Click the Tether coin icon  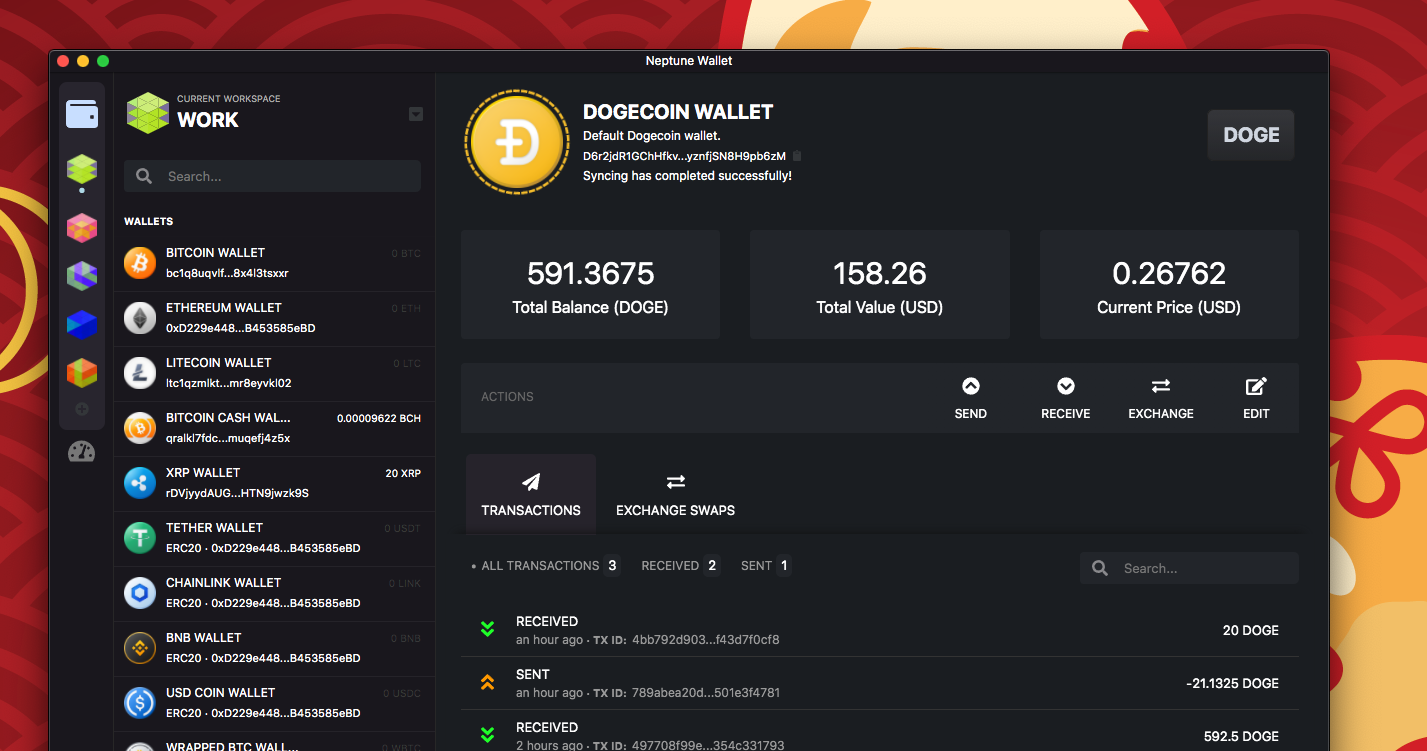(140, 538)
